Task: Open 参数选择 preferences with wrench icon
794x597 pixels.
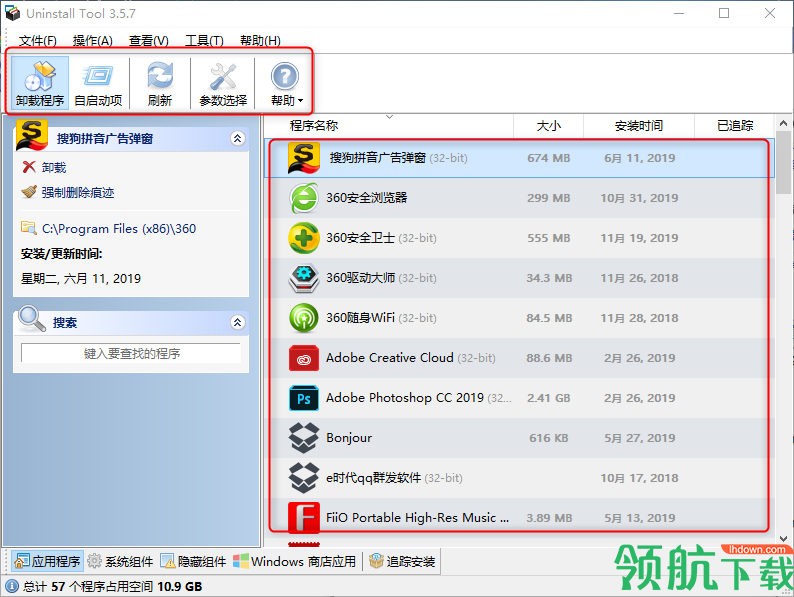Action: coord(223,83)
